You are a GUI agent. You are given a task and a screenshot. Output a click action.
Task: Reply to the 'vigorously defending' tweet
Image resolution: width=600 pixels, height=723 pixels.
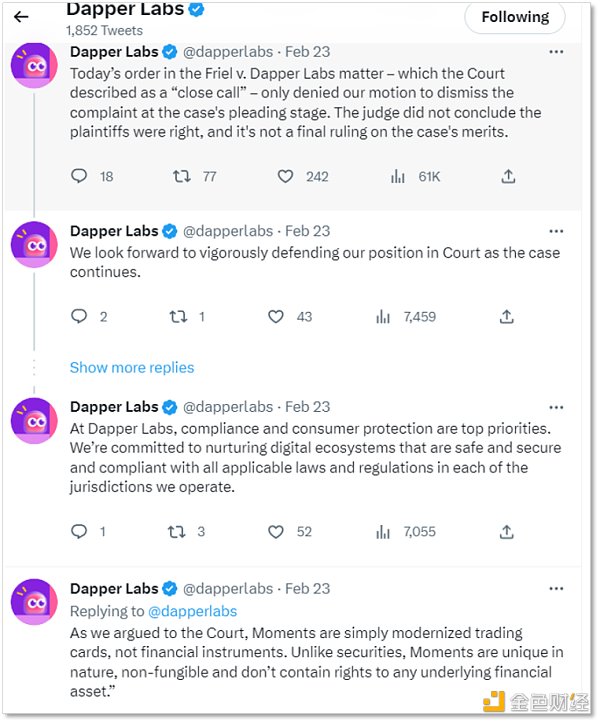[80, 316]
